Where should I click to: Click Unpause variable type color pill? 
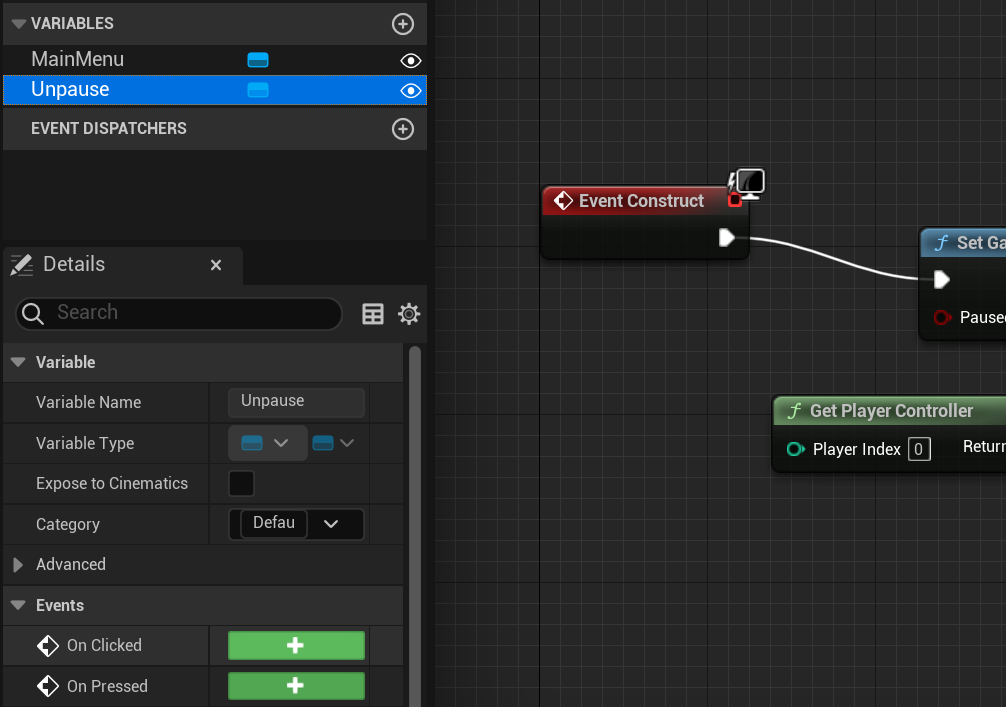[x=258, y=90]
